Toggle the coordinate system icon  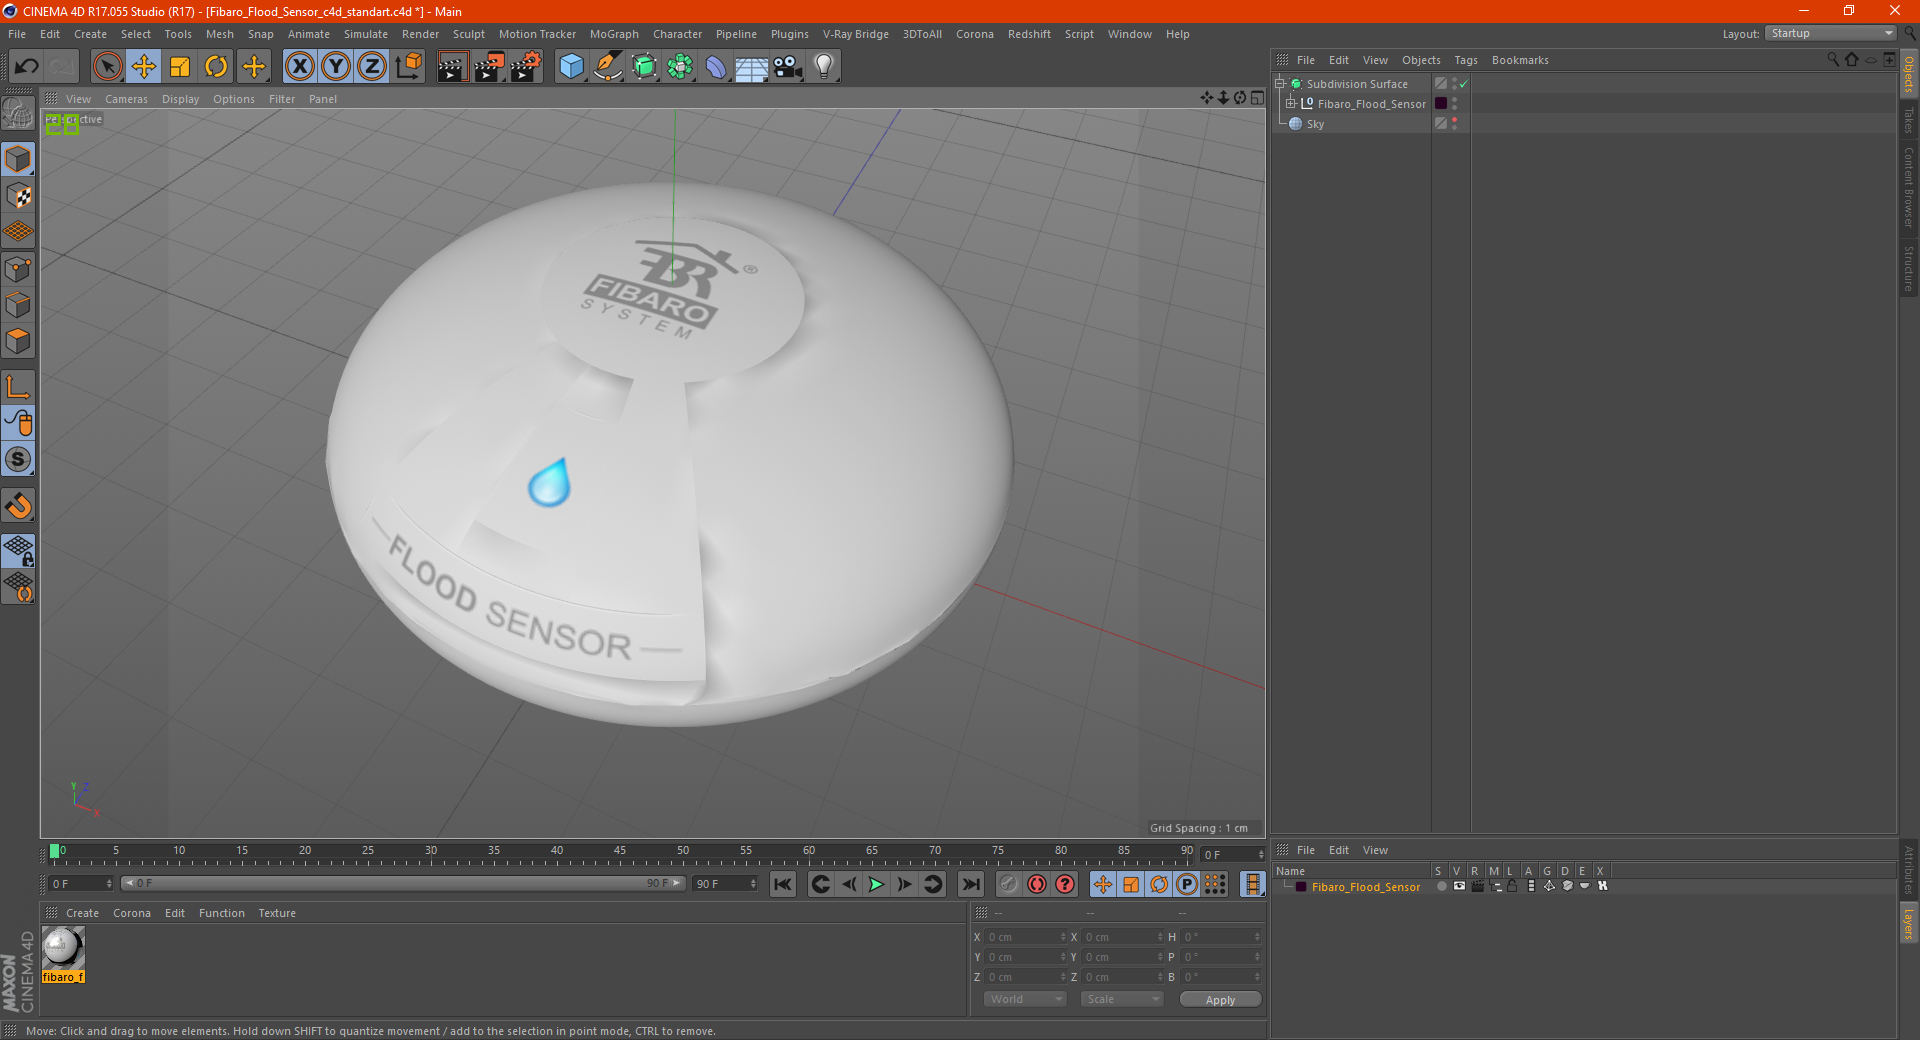pos(409,67)
